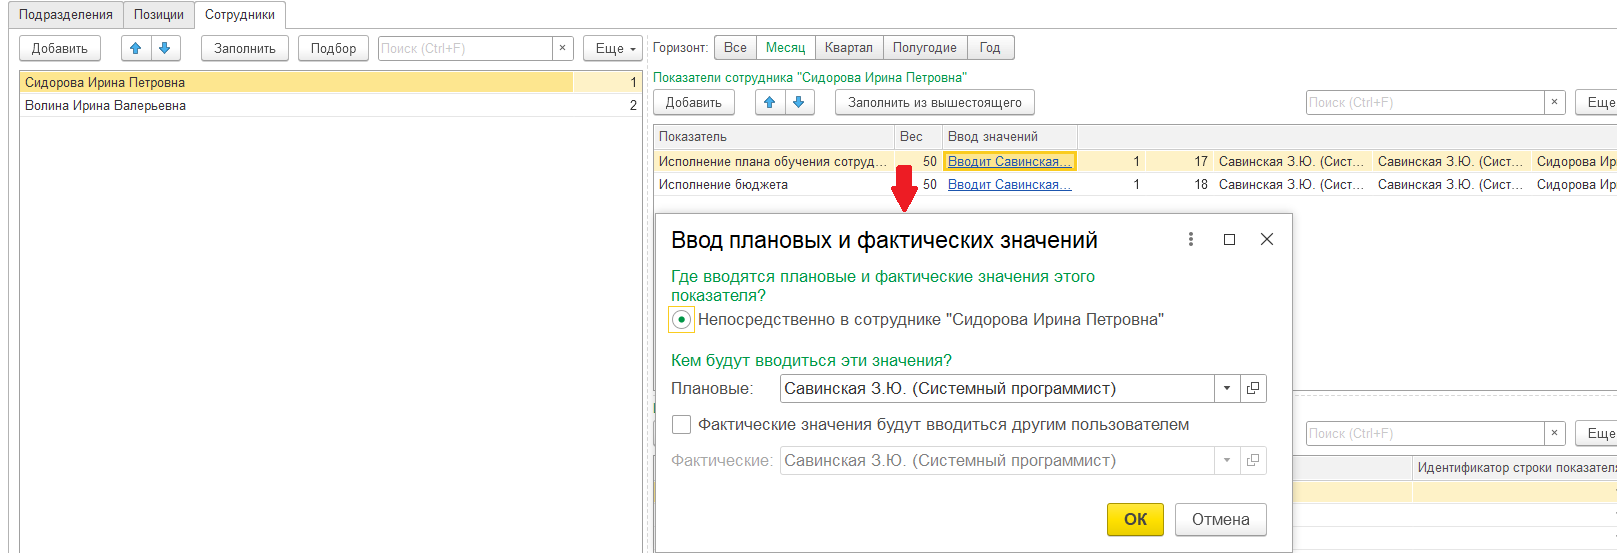Enable checkbox for actual values by another user

tap(682, 425)
